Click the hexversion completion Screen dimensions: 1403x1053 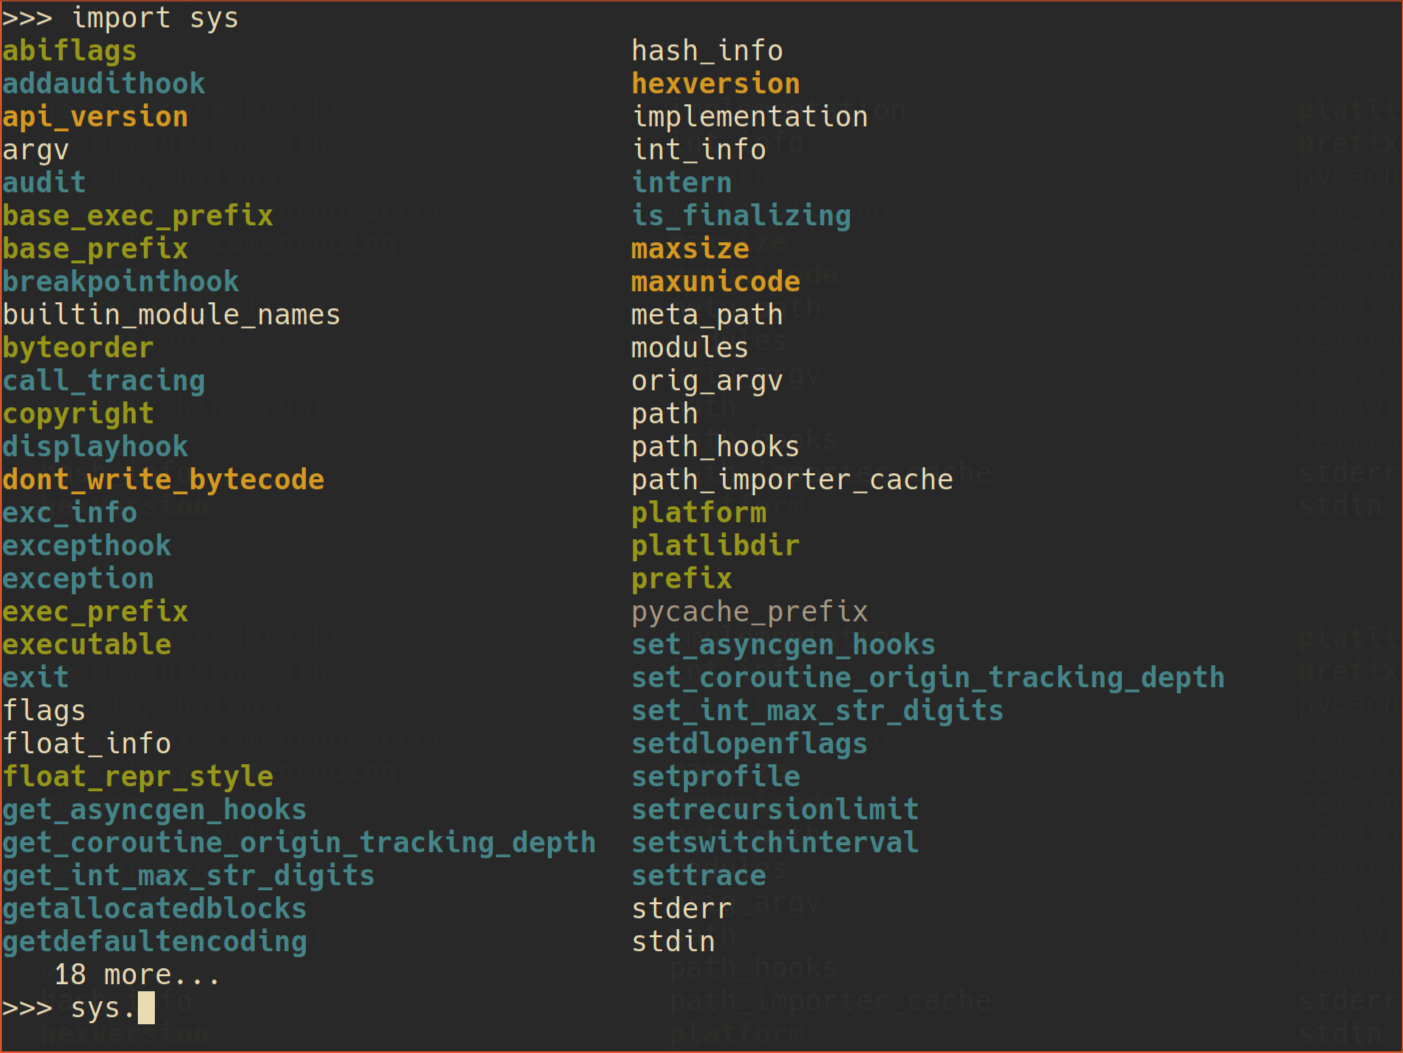tap(715, 84)
